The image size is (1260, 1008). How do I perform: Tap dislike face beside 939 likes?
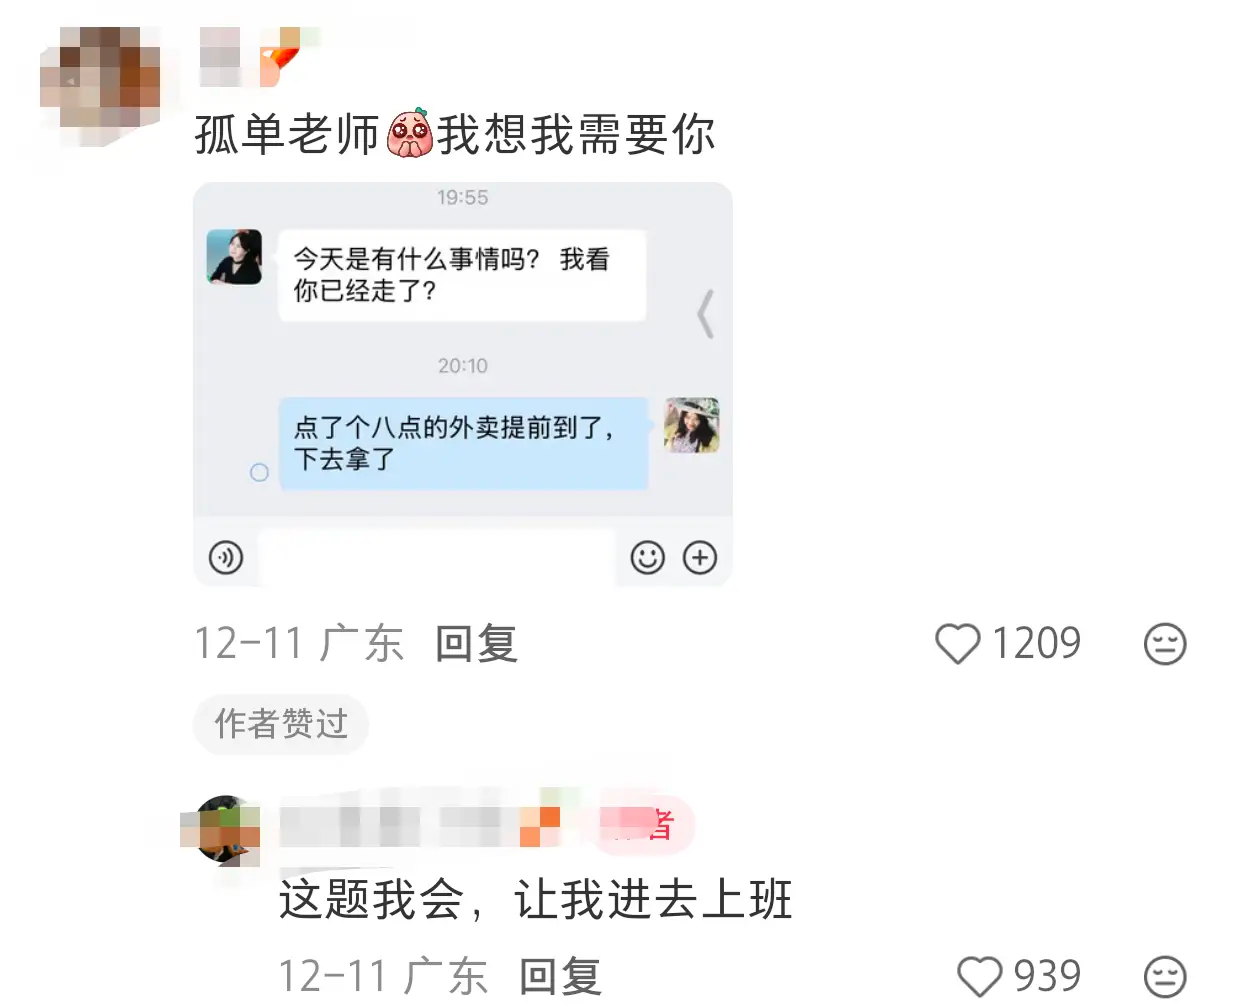coord(1165,976)
